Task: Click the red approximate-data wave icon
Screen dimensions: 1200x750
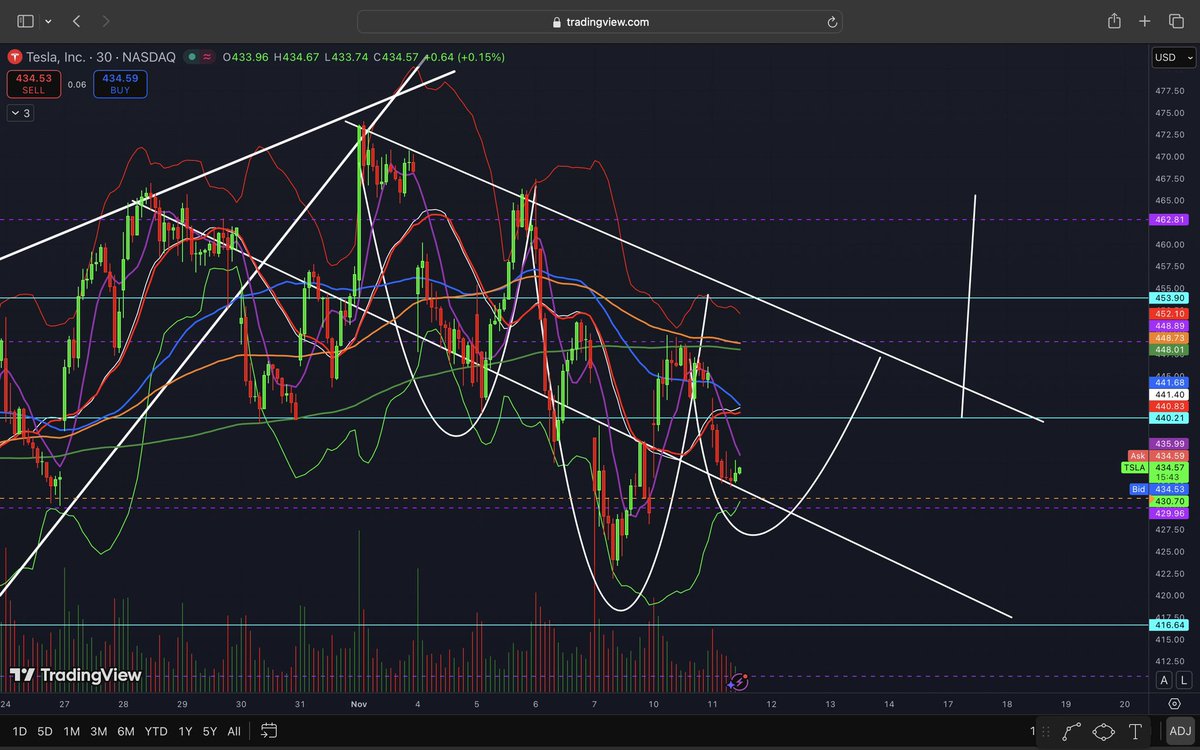Action: click(x=207, y=57)
